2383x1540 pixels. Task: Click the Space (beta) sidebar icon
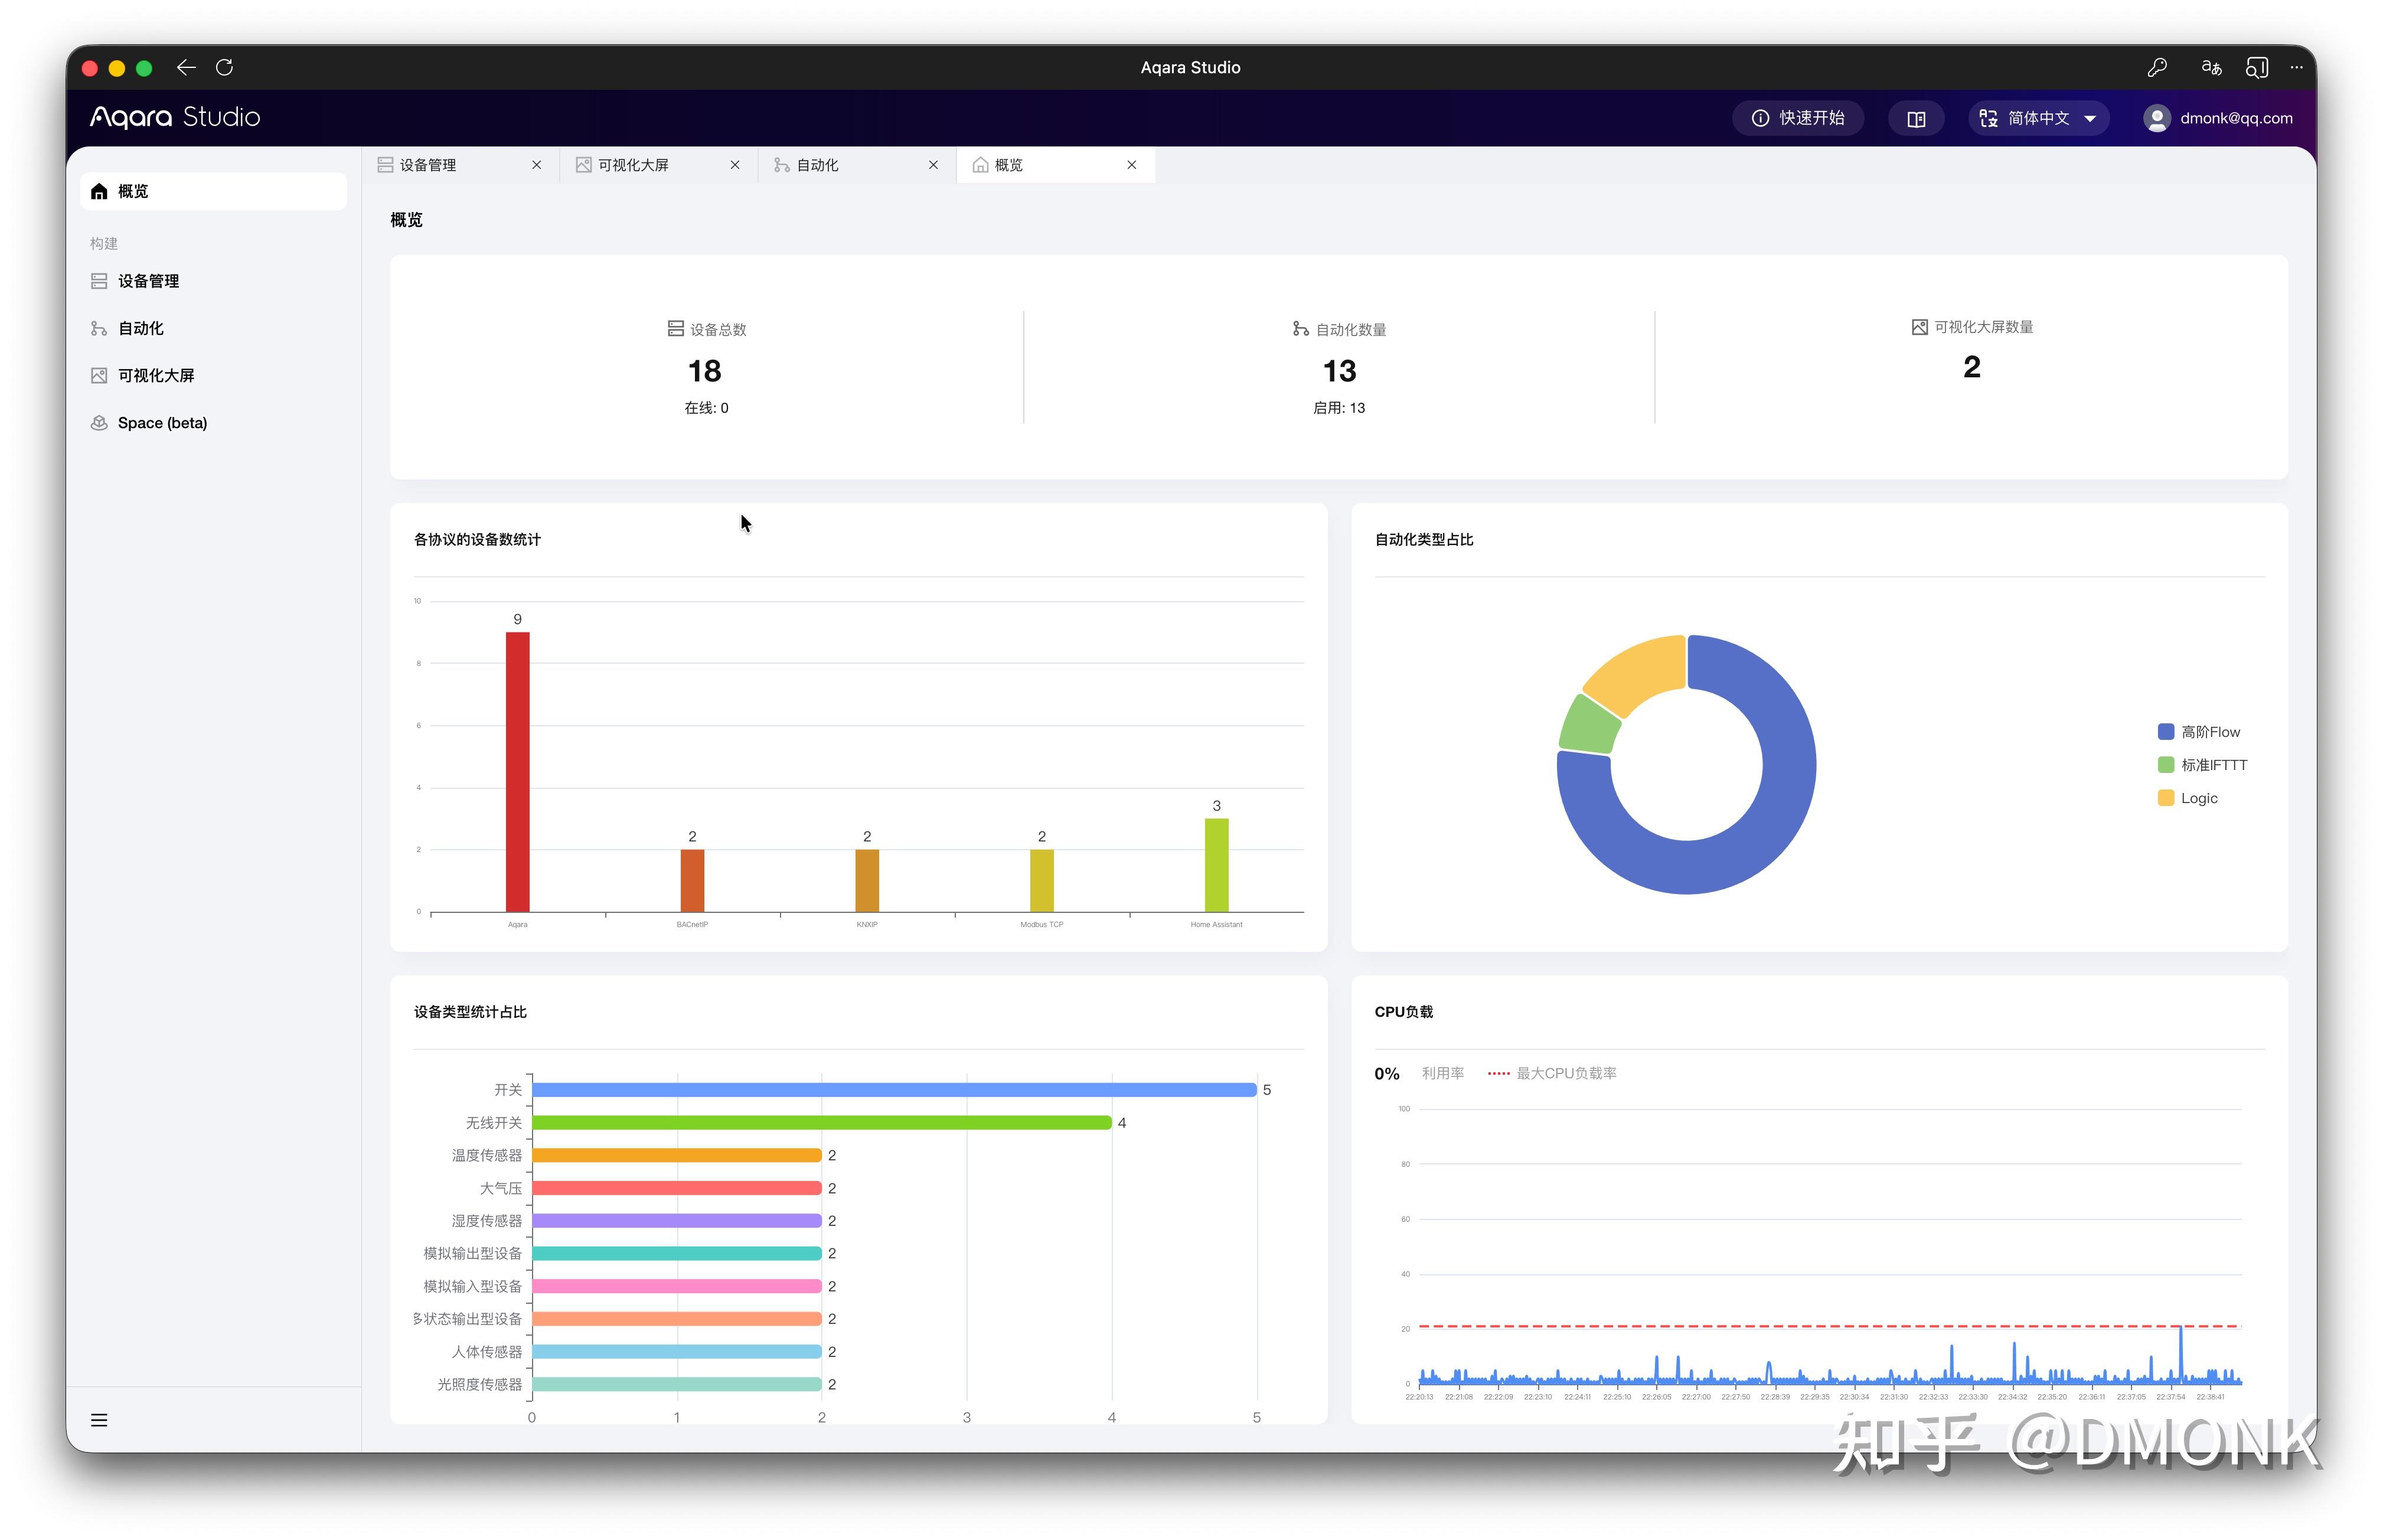click(x=99, y=423)
